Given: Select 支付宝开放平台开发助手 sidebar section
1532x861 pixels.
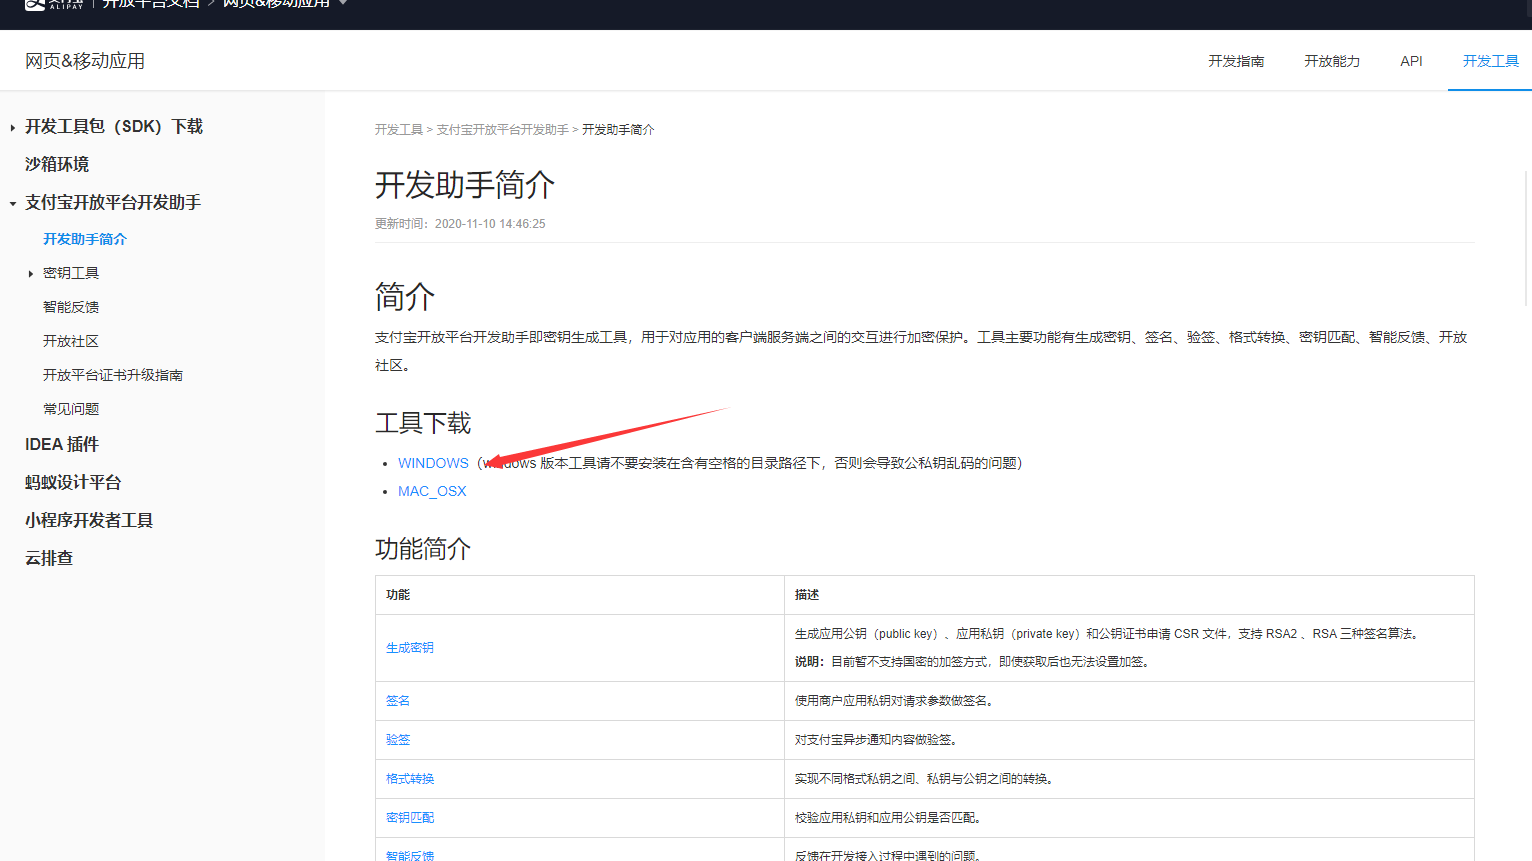Looking at the screenshot, I should click(x=113, y=202).
